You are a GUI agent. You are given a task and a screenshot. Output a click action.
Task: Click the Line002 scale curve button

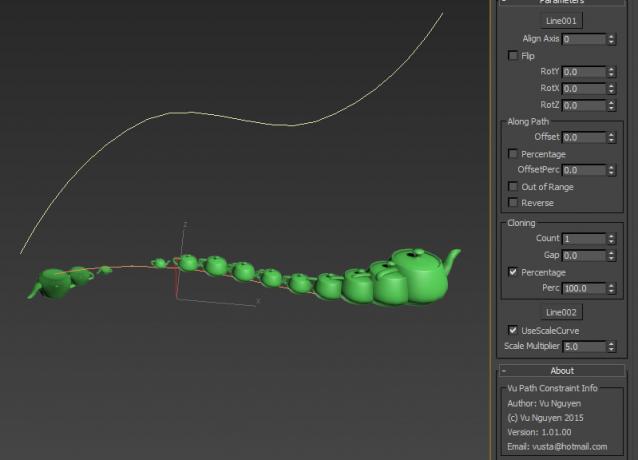(562, 312)
